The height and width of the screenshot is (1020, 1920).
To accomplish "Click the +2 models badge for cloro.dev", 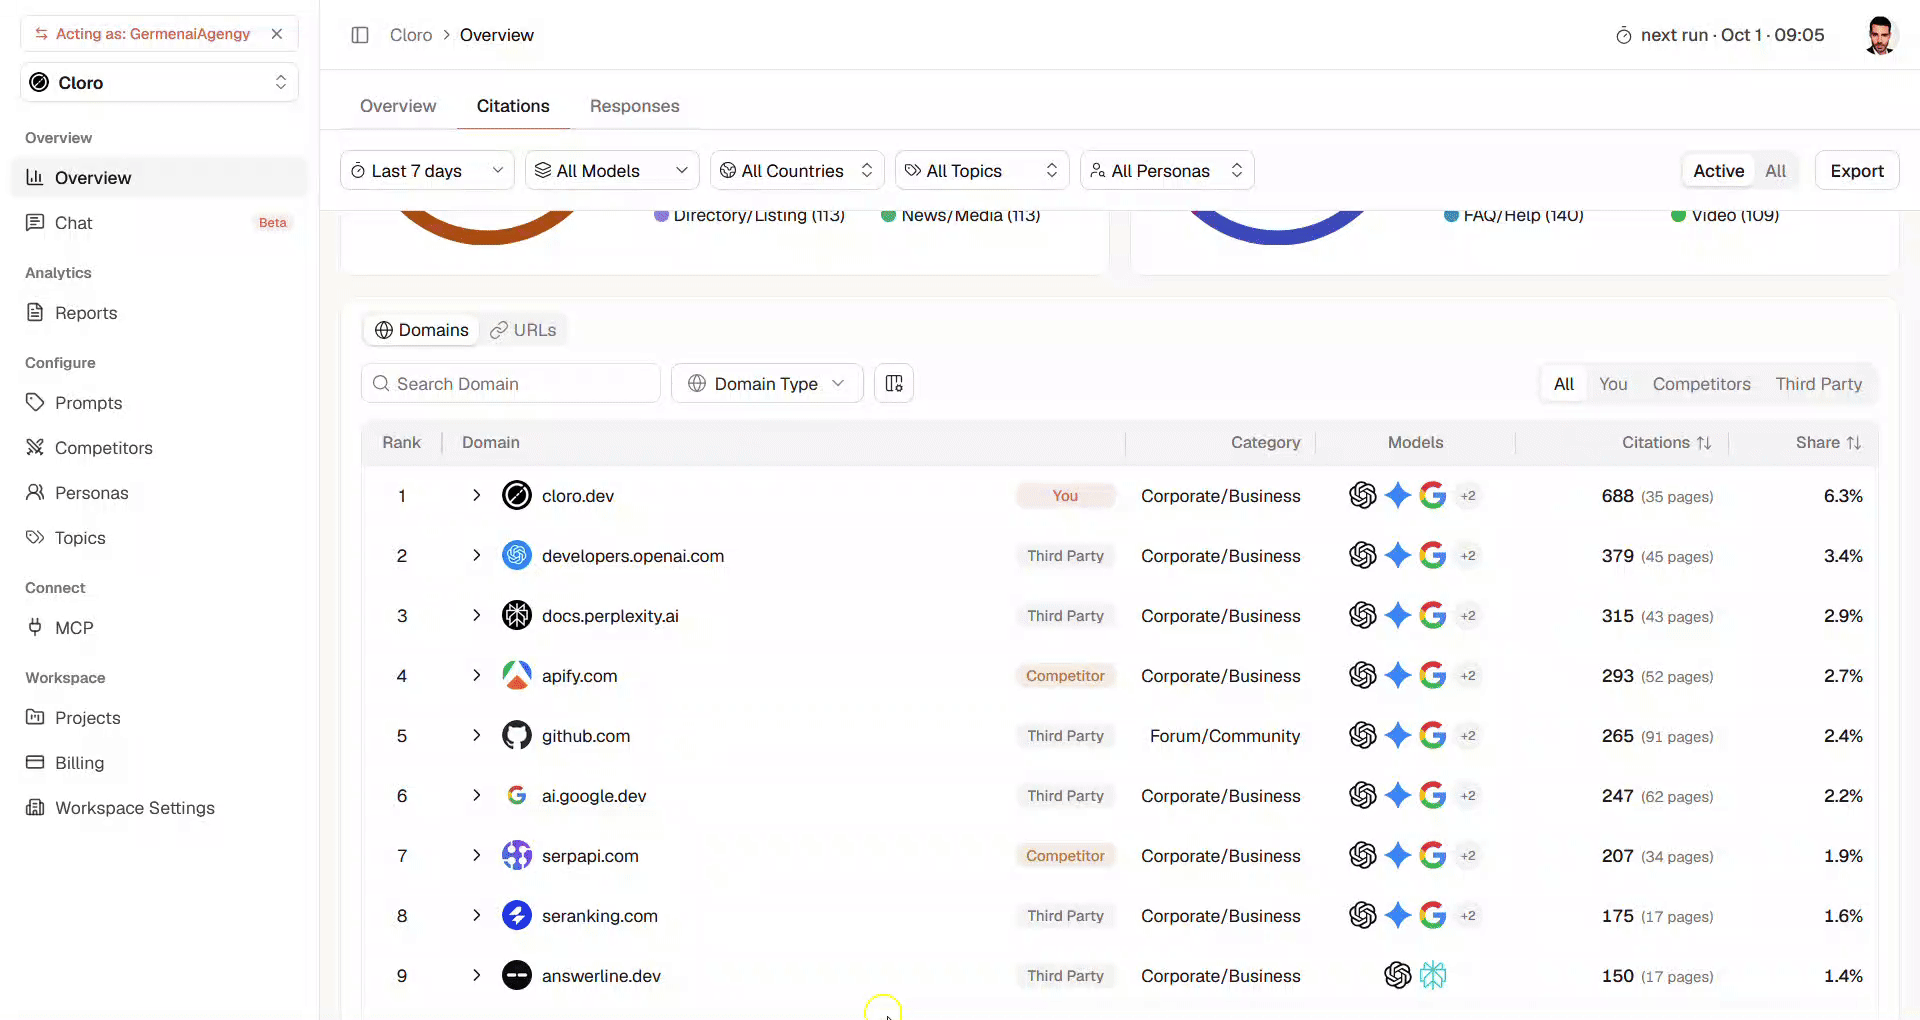I will click(1468, 495).
